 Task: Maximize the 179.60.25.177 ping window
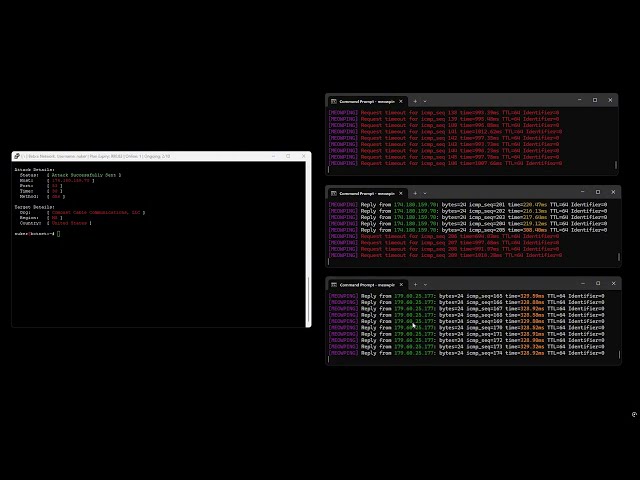pos(598,283)
